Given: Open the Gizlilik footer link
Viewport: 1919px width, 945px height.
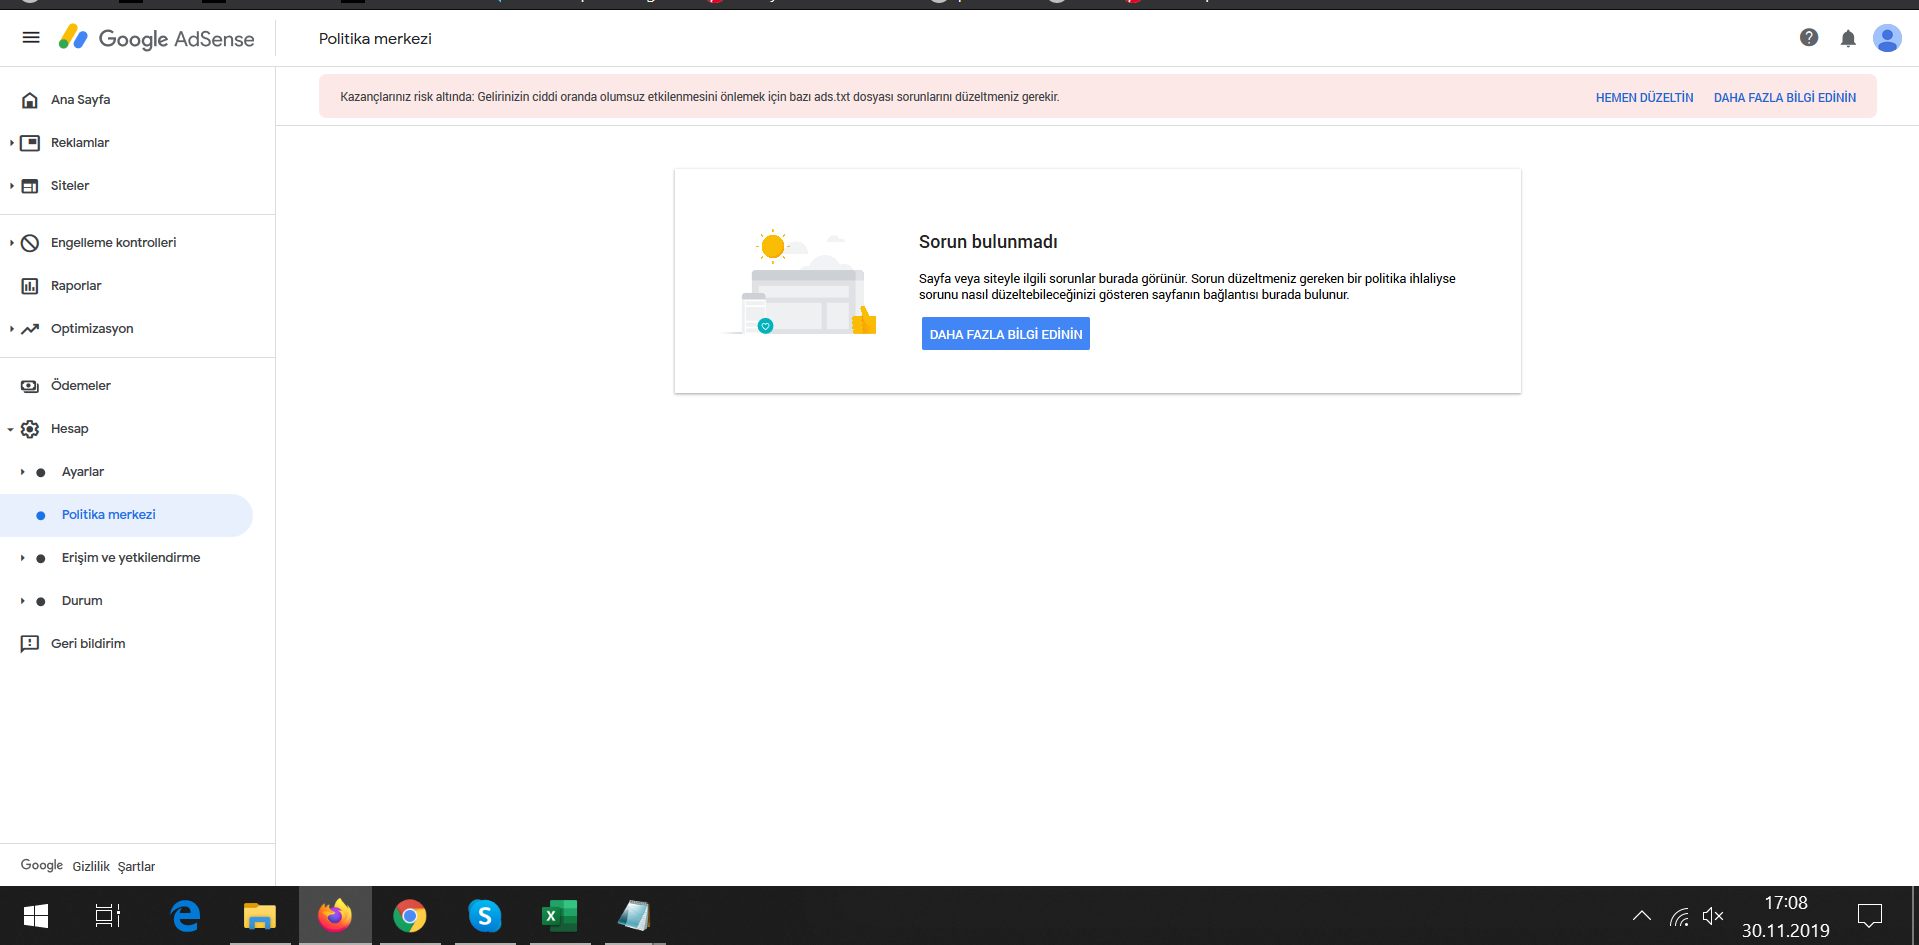Looking at the screenshot, I should 91,867.
